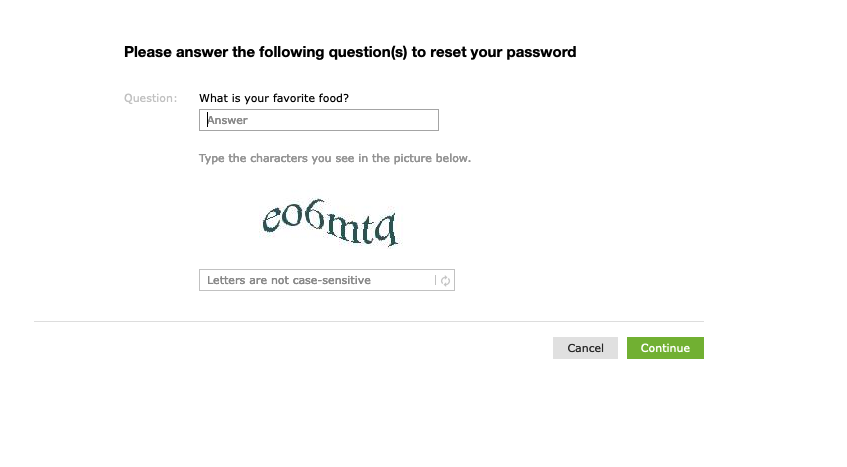Click the word "picture" in the instruction
Screen dimensions: 847x467
pyautogui.click(x=400, y=158)
